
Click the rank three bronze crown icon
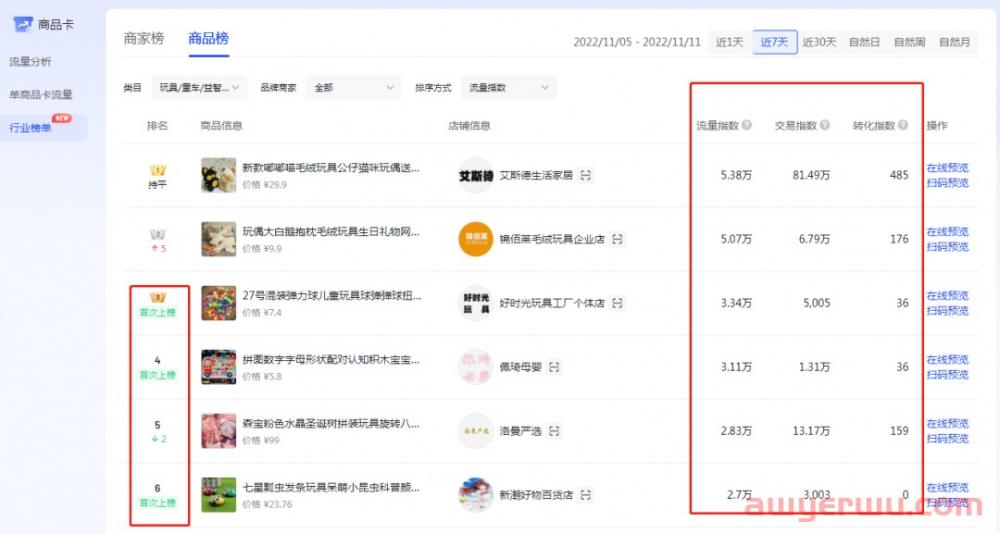[x=158, y=297]
